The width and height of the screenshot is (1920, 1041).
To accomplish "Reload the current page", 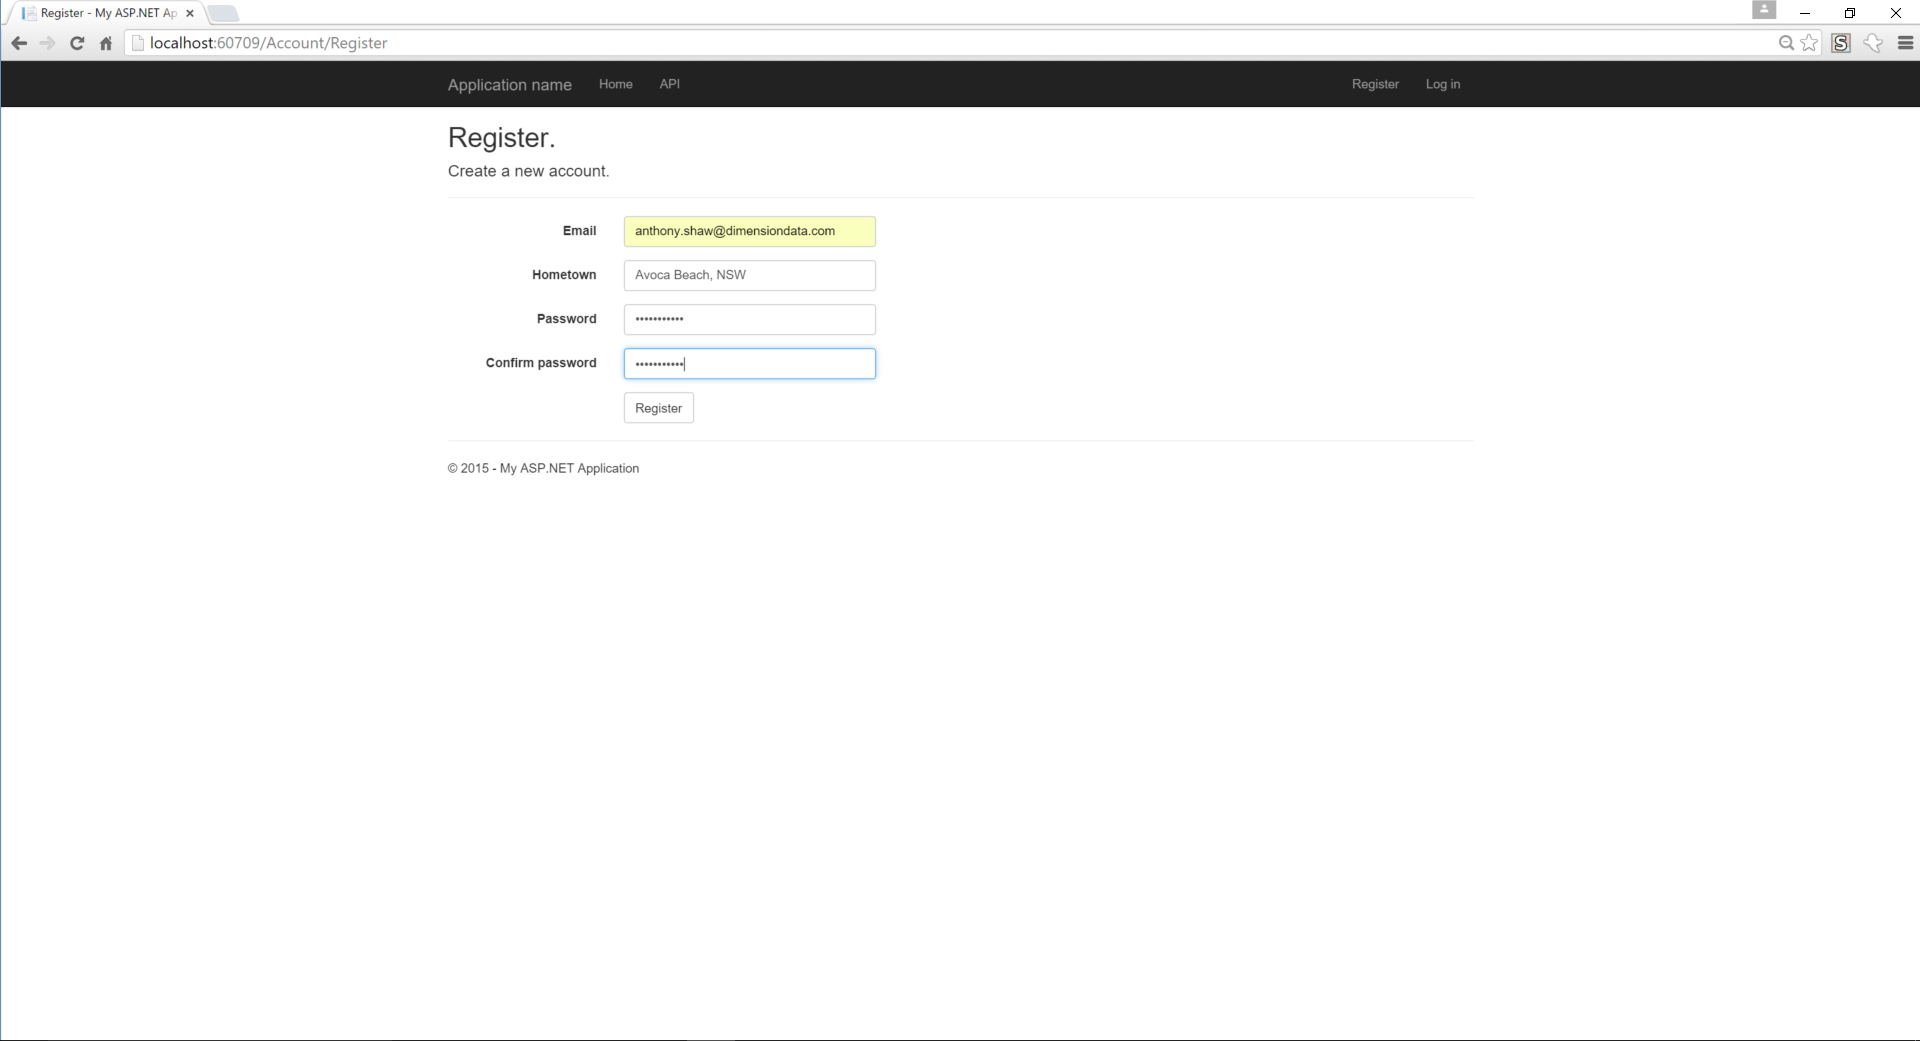I will [77, 43].
